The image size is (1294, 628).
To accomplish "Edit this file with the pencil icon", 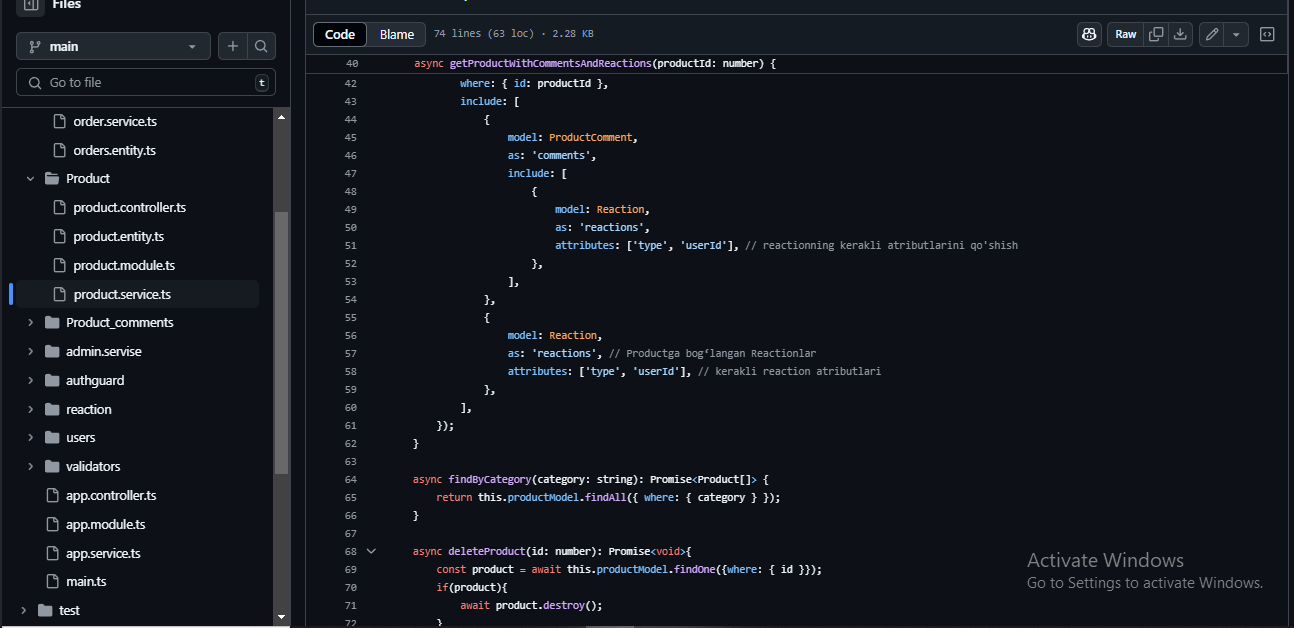I will coord(1212,34).
